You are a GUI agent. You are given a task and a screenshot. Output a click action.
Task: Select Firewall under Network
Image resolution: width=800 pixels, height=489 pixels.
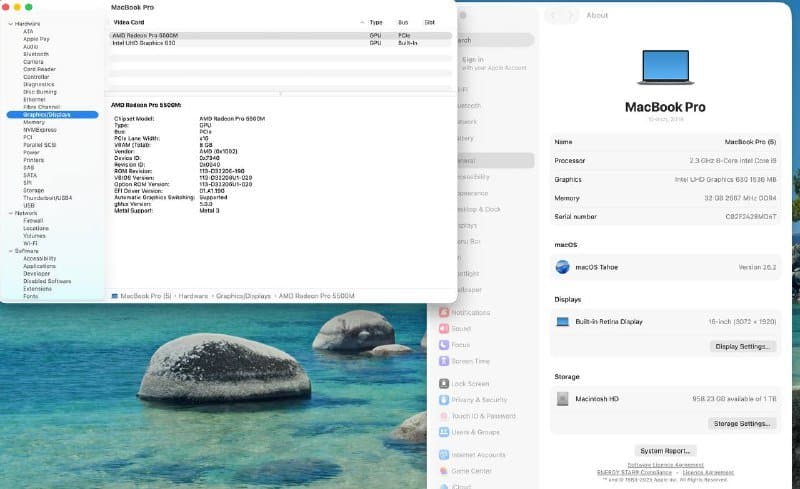point(33,221)
